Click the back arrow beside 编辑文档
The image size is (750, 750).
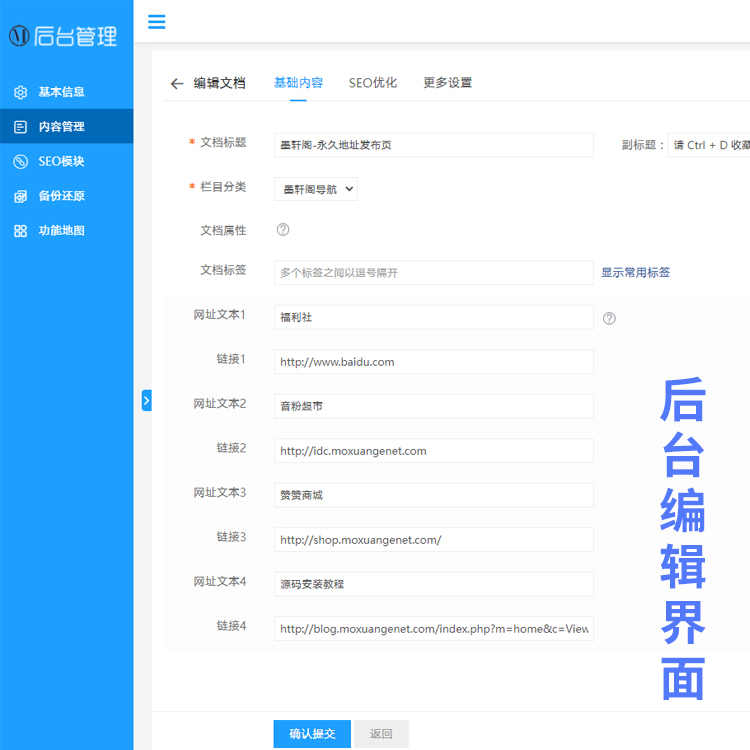[x=177, y=84]
